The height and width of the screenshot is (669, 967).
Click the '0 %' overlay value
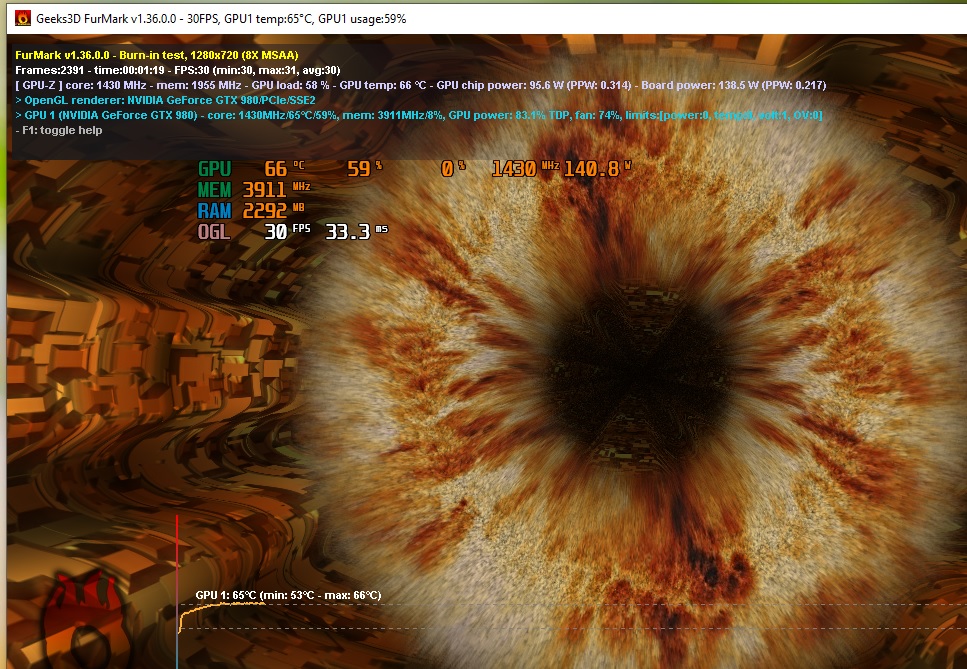[x=453, y=169]
